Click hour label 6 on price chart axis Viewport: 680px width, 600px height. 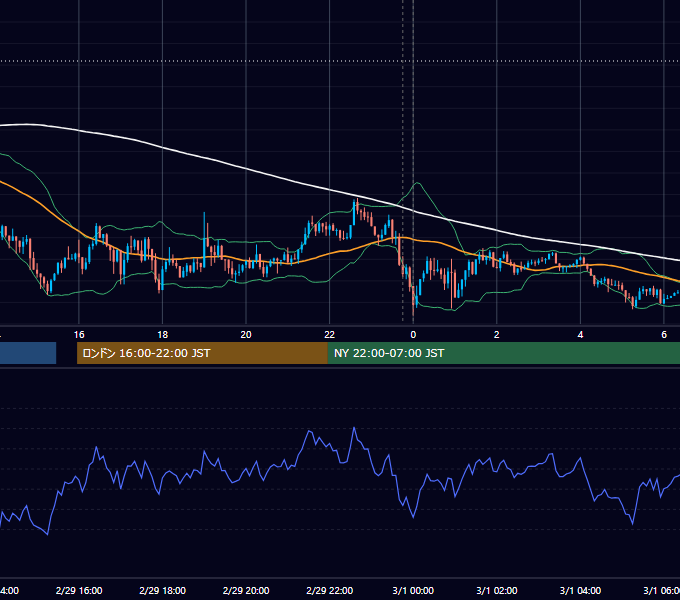(x=664, y=335)
